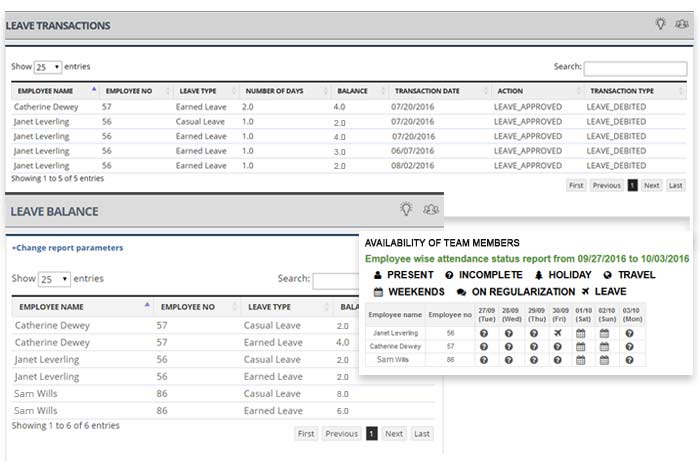This screenshot has height=462, width=700.
Task: Sort Leave Transactions by Action column
Action: click(x=537, y=91)
